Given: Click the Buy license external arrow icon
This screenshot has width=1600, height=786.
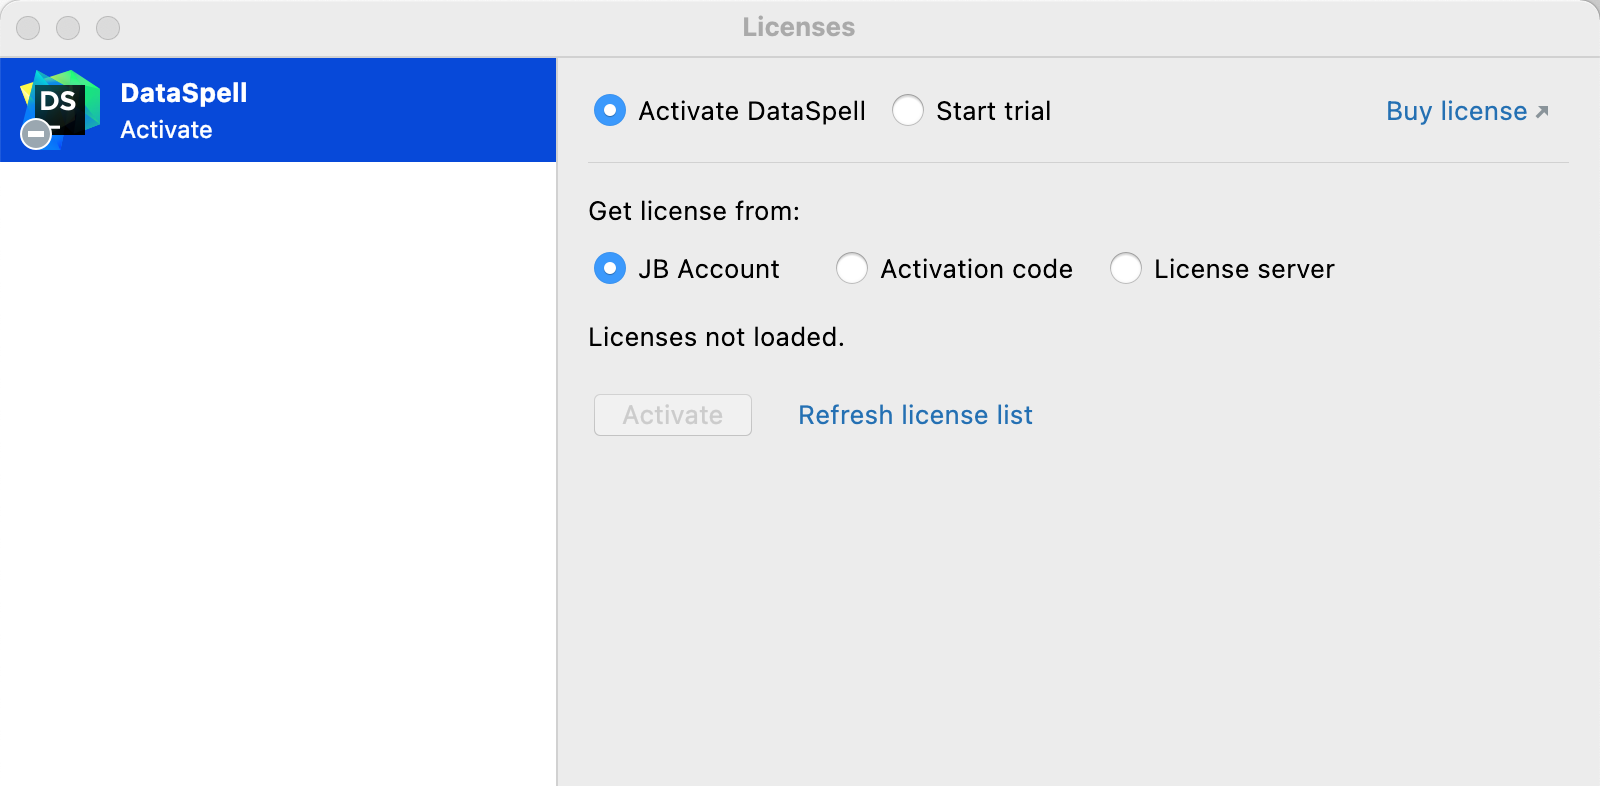Looking at the screenshot, I should [x=1542, y=112].
